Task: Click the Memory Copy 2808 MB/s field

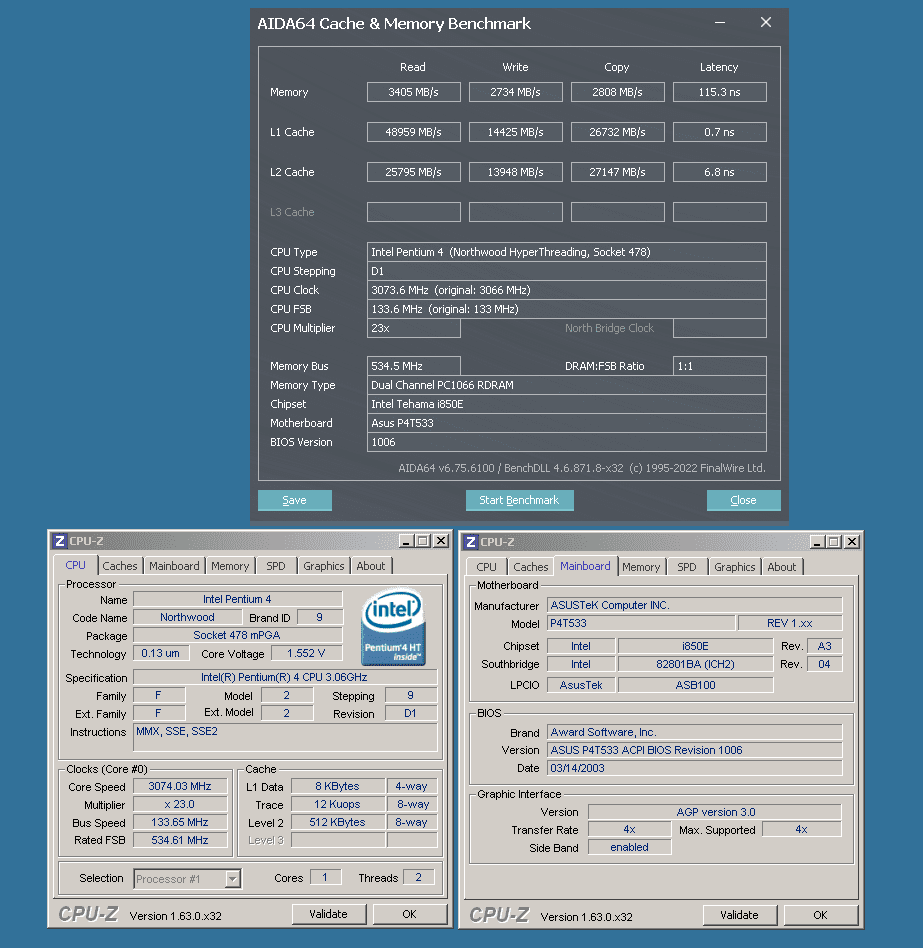Action: (x=618, y=92)
